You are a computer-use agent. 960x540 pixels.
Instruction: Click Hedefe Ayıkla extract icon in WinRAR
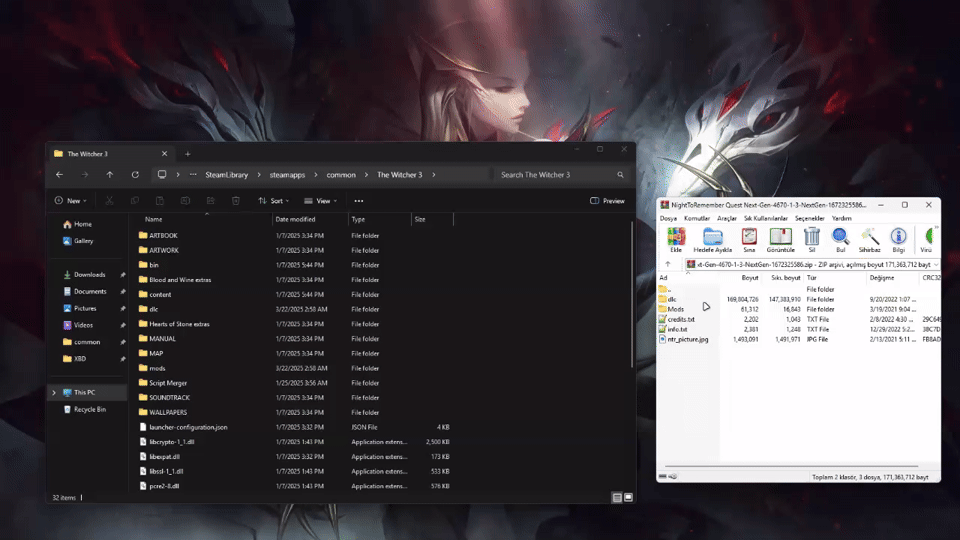tap(713, 239)
